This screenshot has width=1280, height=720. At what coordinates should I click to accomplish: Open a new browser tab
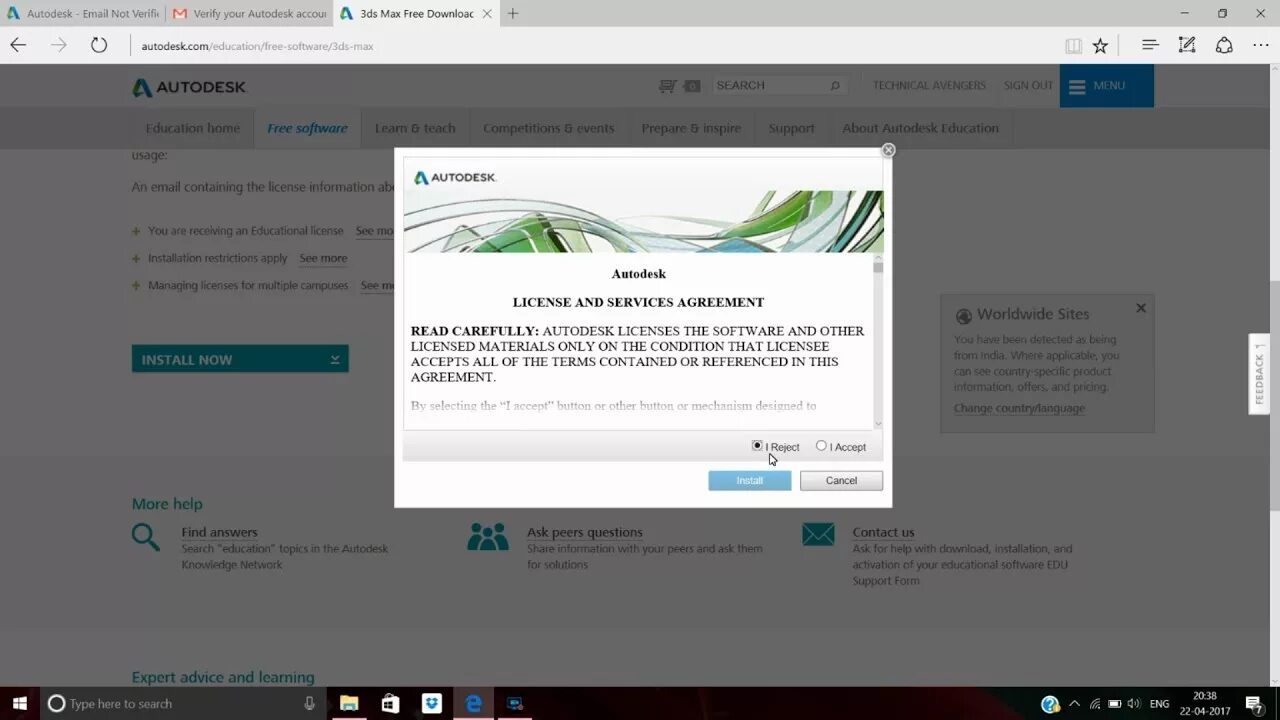[513, 14]
